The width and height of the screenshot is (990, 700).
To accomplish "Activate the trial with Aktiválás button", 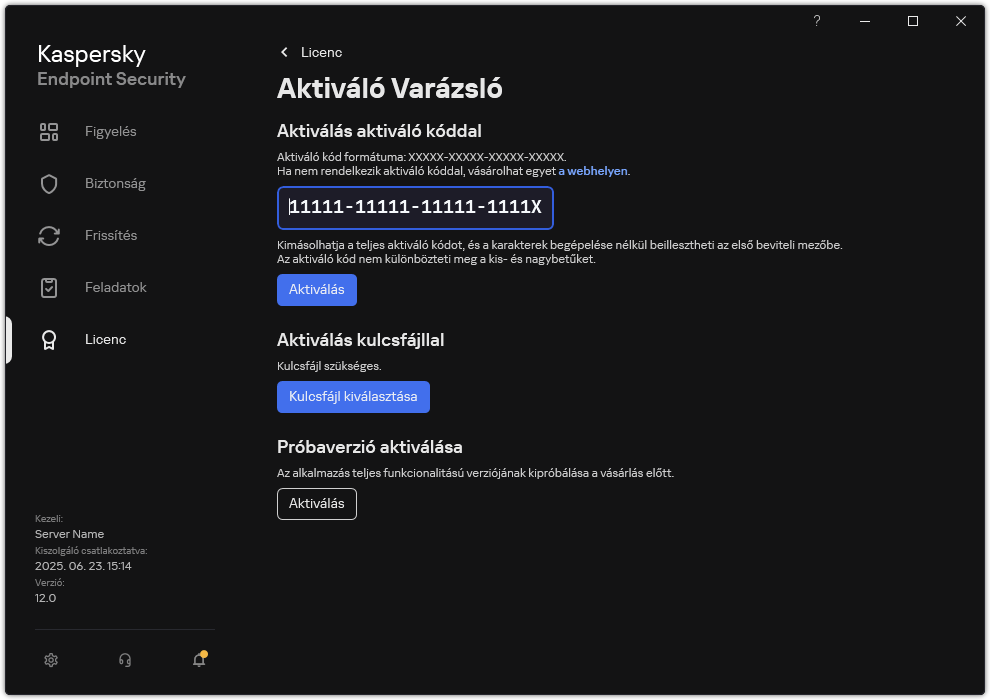I will (316, 504).
